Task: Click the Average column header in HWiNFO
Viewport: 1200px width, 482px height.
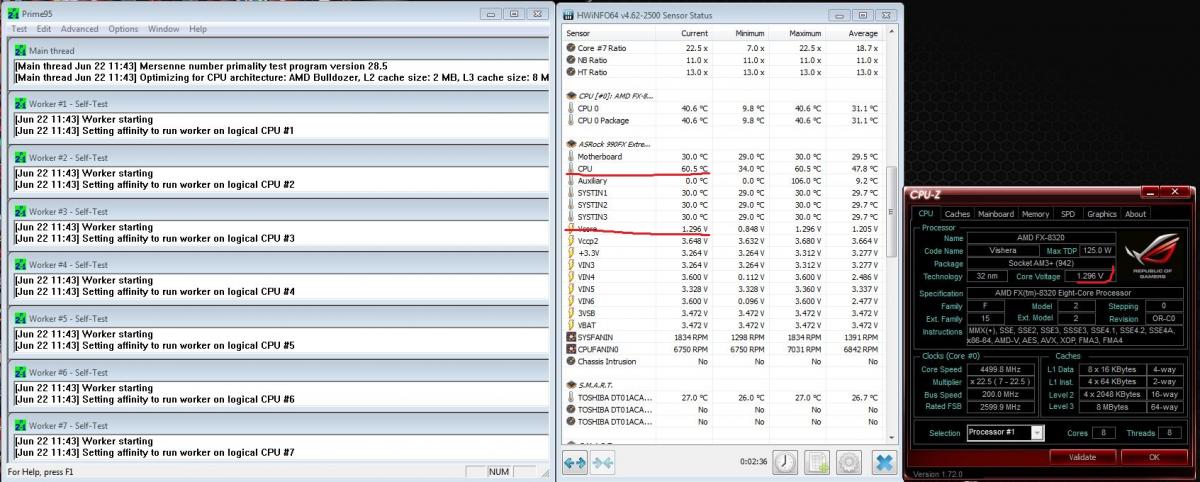Action: click(x=853, y=33)
